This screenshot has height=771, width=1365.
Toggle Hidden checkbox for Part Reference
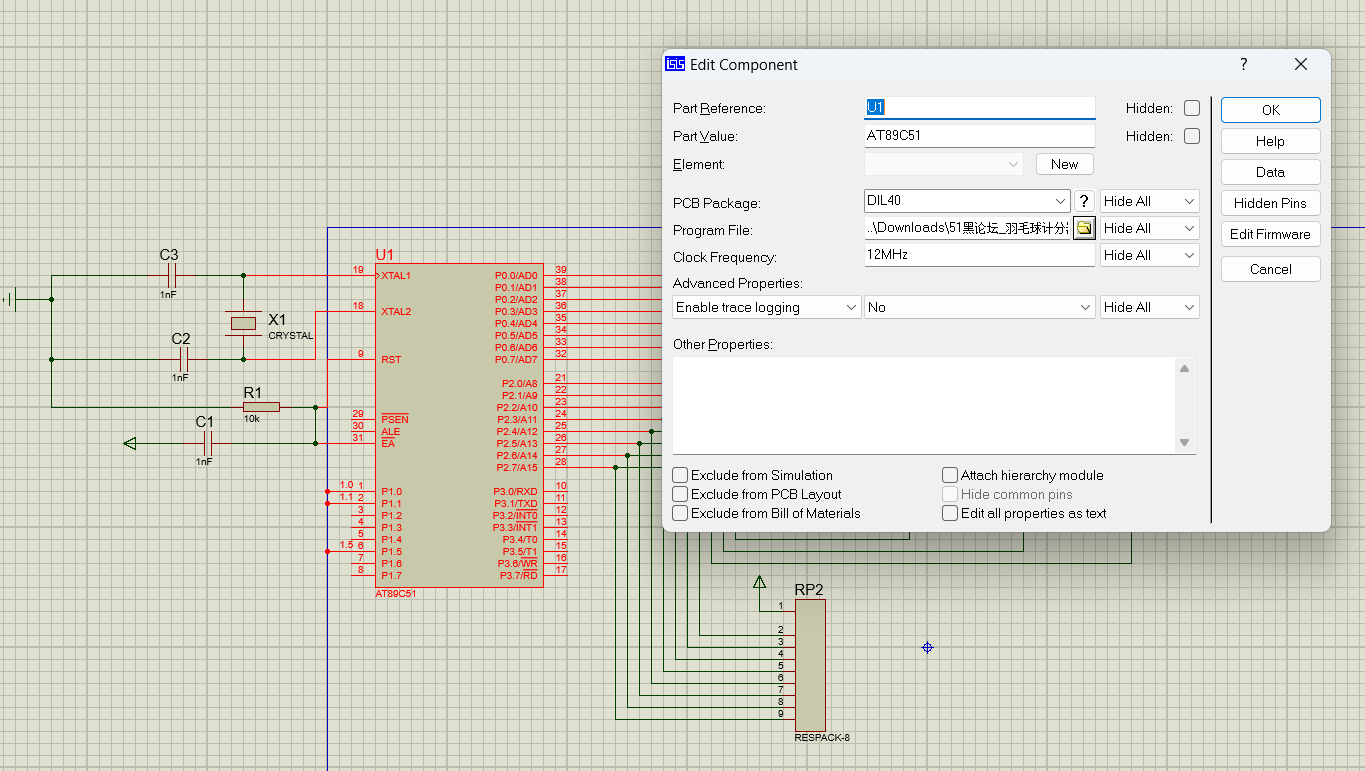(x=1192, y=108)
